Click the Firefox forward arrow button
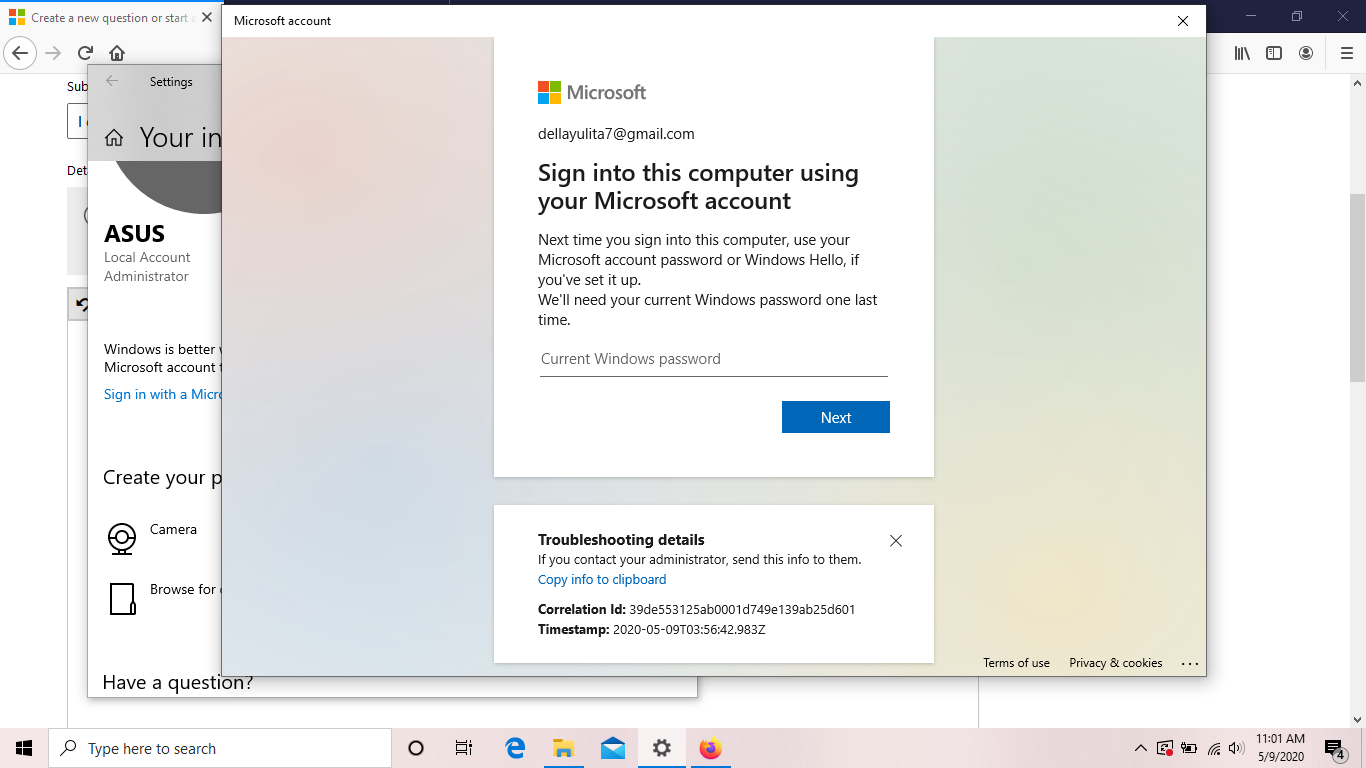 53,53
